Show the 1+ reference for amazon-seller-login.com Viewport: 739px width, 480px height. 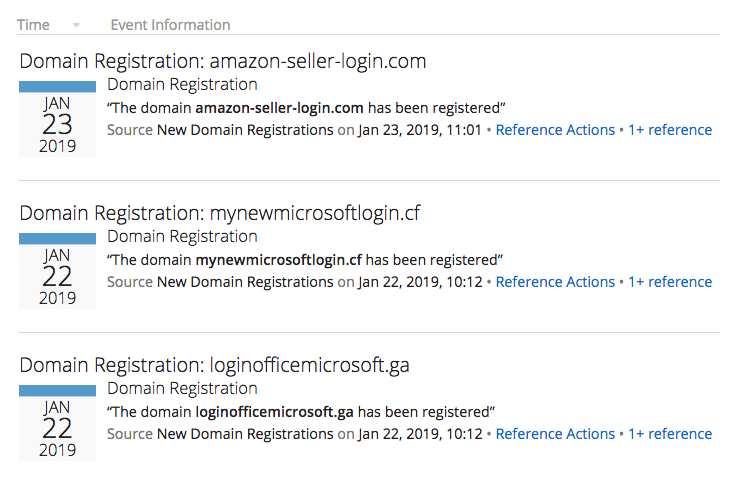669,130
